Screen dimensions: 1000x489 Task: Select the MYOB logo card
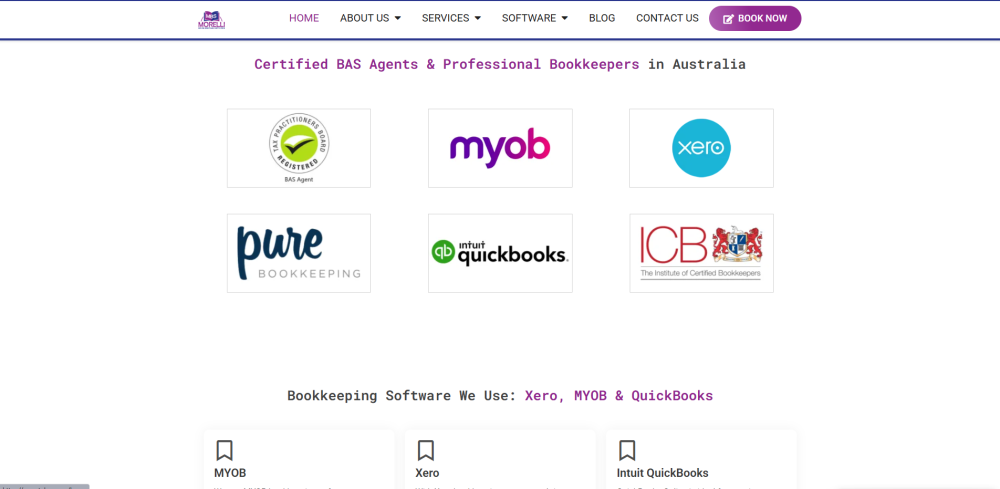point(500,148)
